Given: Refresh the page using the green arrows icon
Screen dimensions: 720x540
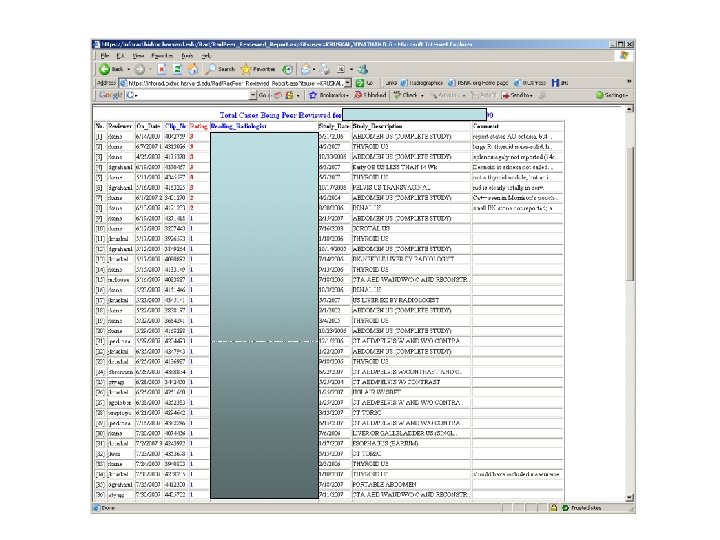Looking at the screenshot, I should (177, 69).
